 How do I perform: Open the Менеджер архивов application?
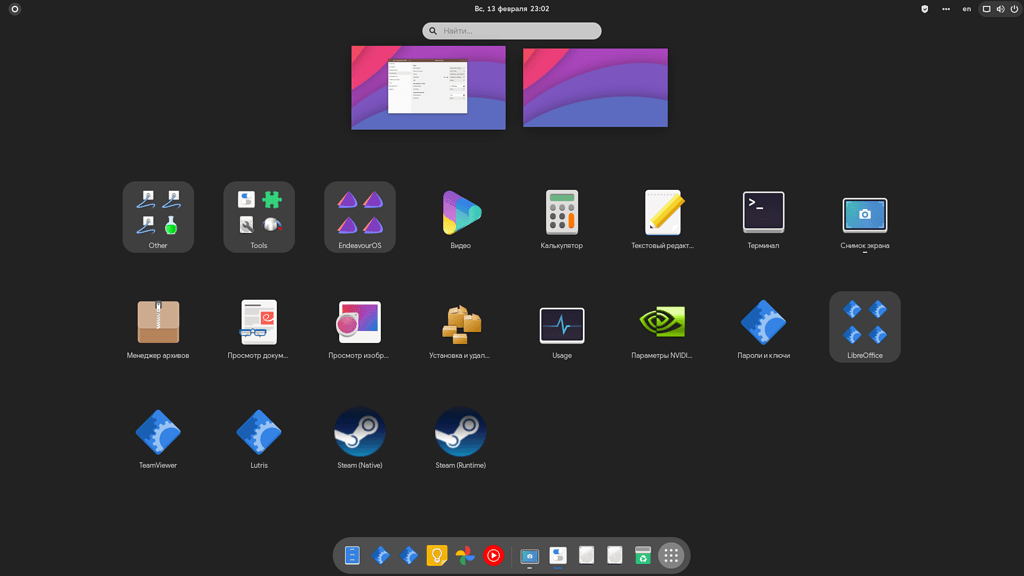tap(157, 322)
